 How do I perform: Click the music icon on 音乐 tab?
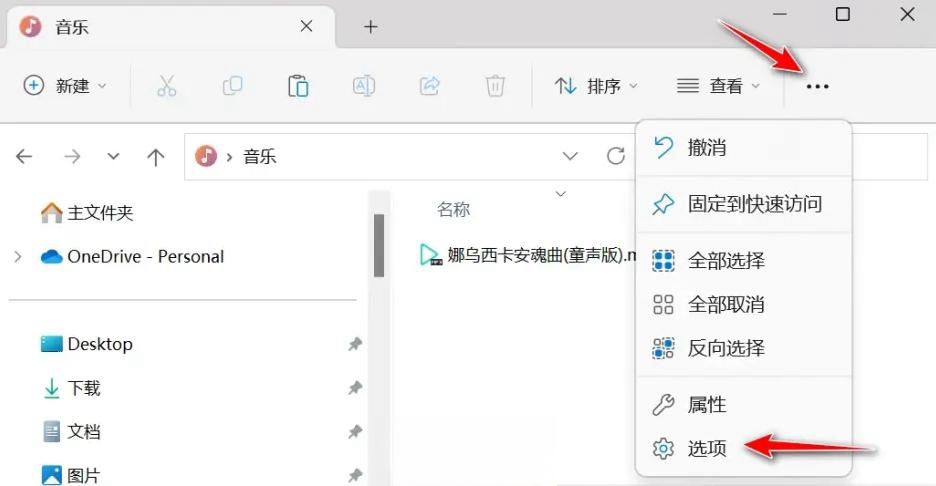coord(30,26)
